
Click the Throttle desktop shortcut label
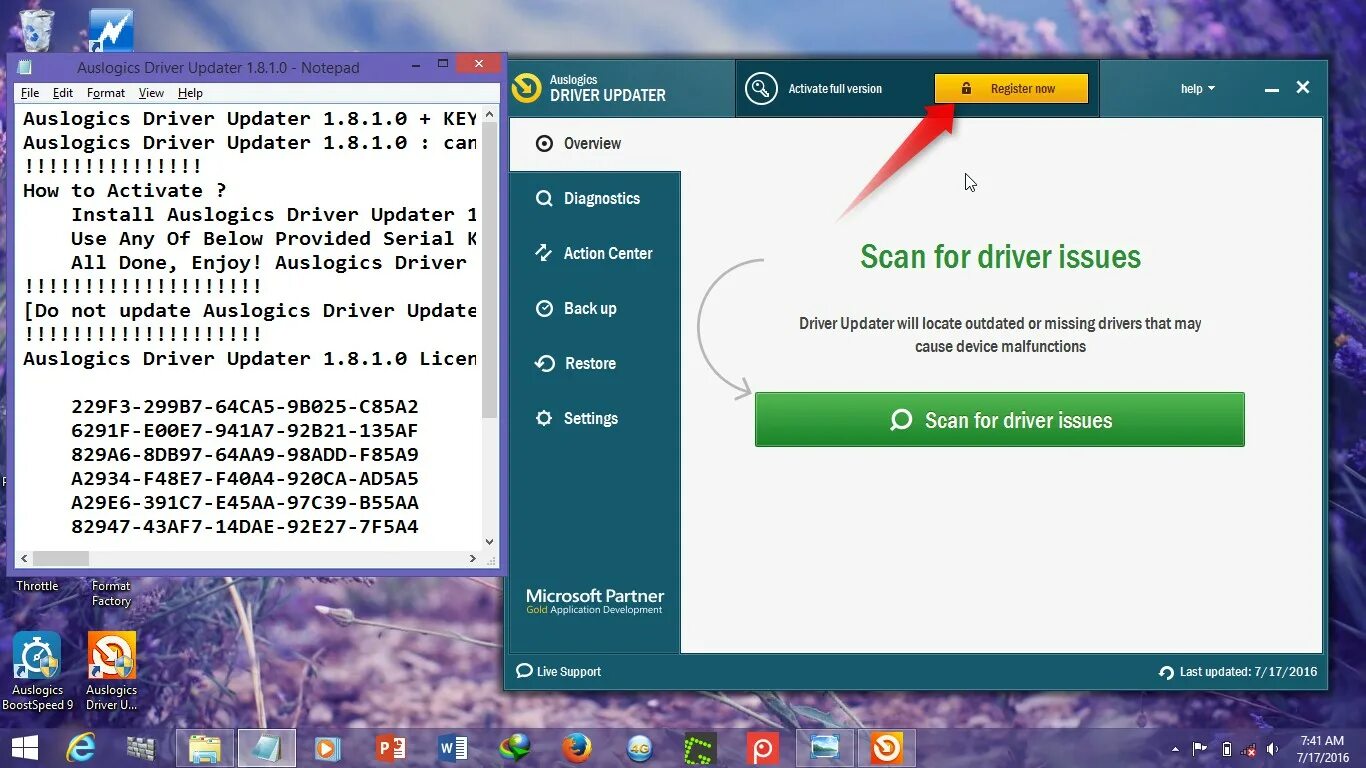tap(37, 586)
